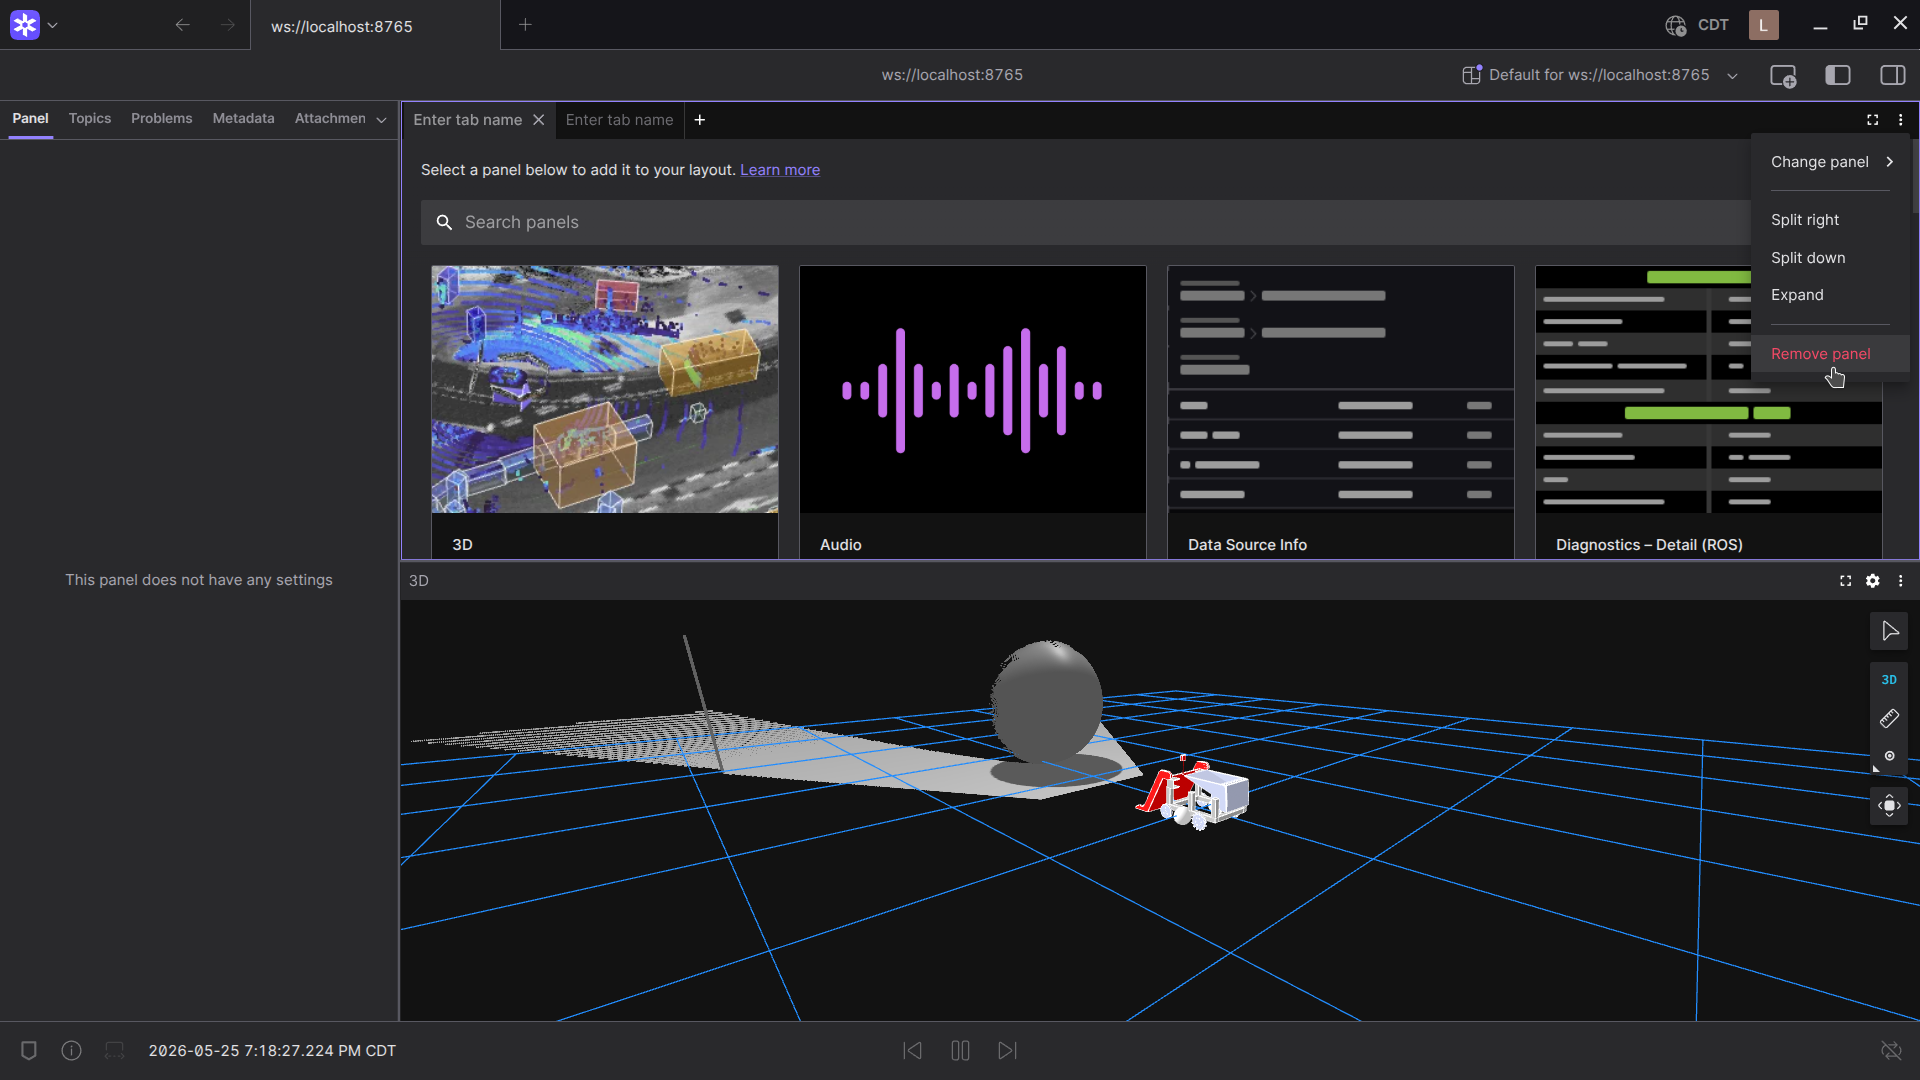Switch to the Topics tab
The image size is (1920, 1080).
[90, 118]
